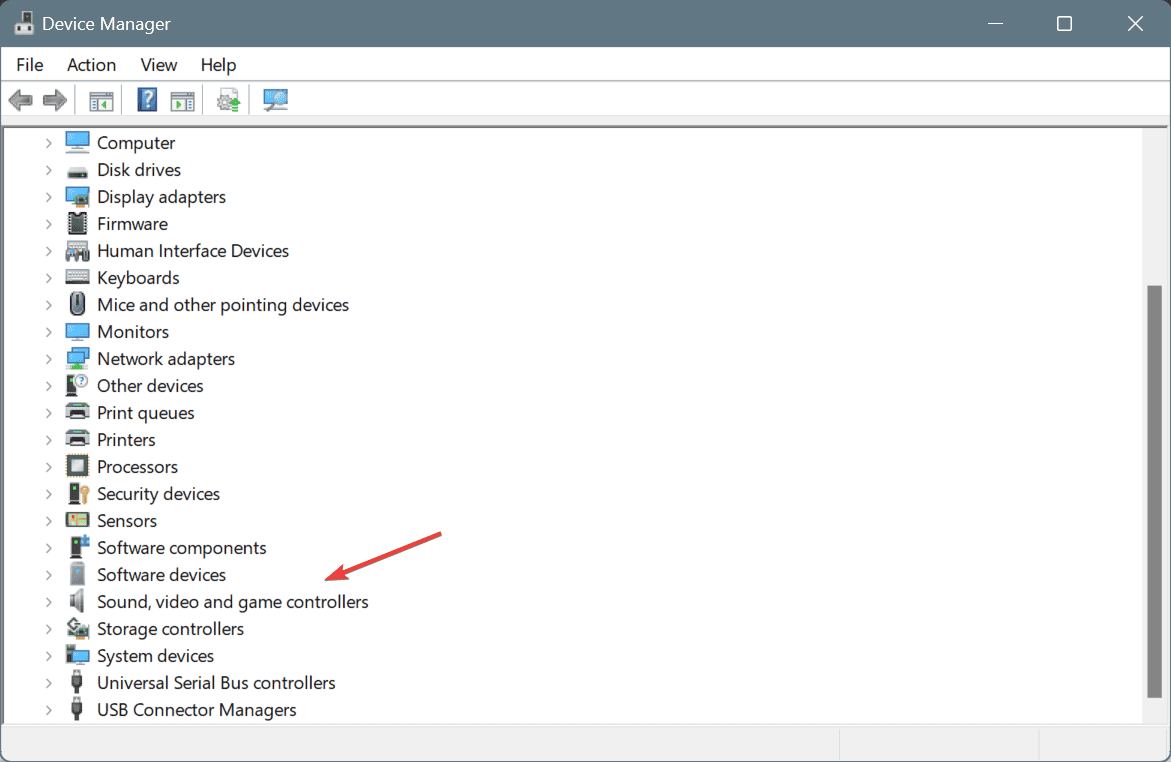1171x762 pixels.
Task: Click the Software components puzzle icon
Action: coord(78,548)
